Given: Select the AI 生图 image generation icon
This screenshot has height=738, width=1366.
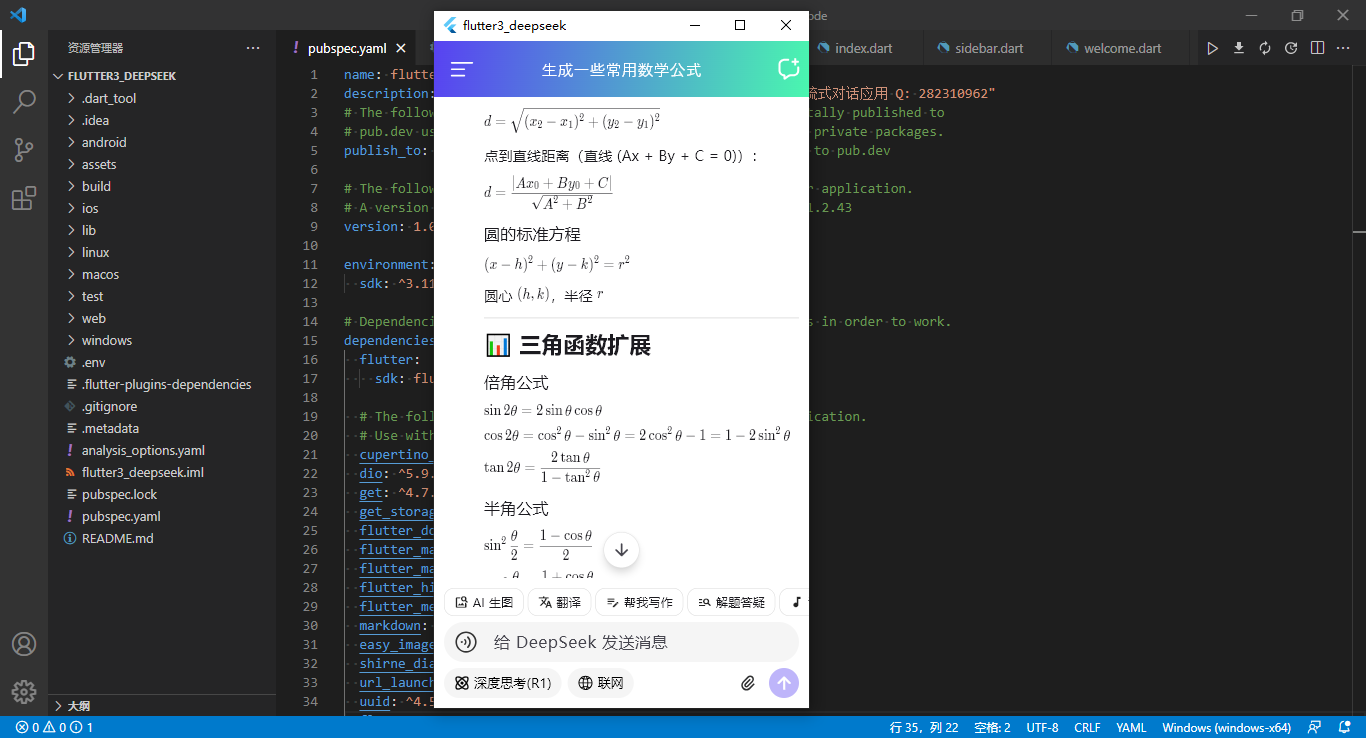Looking at the screenshot, I should [x=463, y=602].
